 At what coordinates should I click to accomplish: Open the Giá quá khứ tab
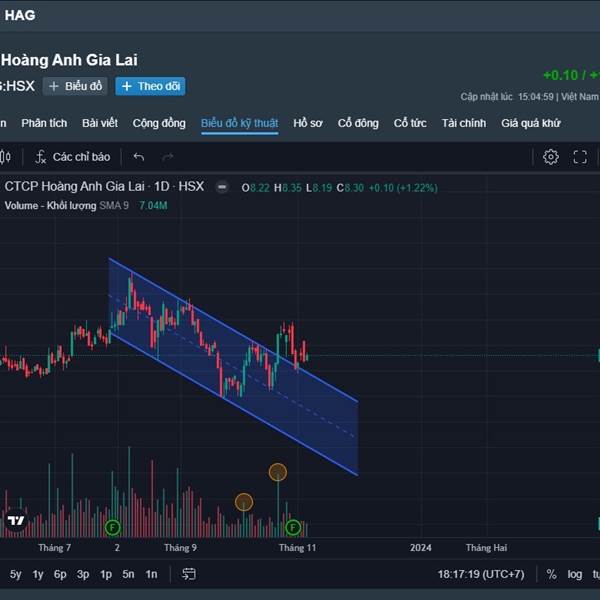pos(531,123)
